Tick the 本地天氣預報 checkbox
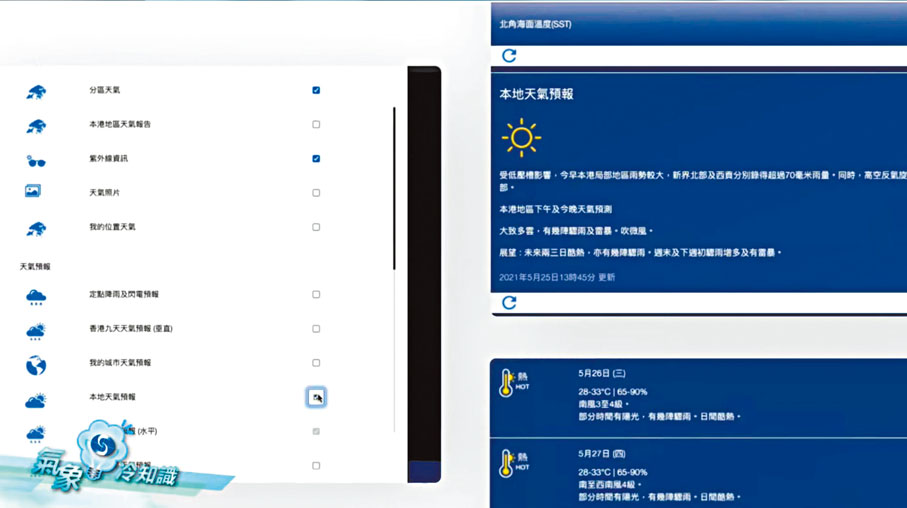The height and width of the screenshot is (508, 907). (x=316, y=397)
